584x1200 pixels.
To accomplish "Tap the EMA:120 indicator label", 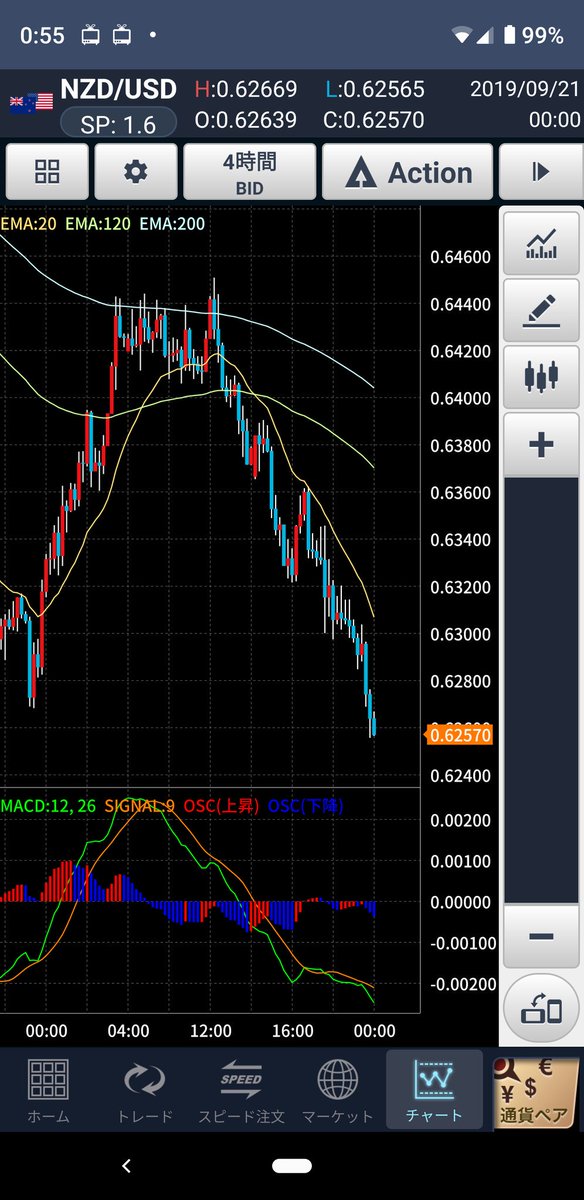I will [x=99, y=224].
